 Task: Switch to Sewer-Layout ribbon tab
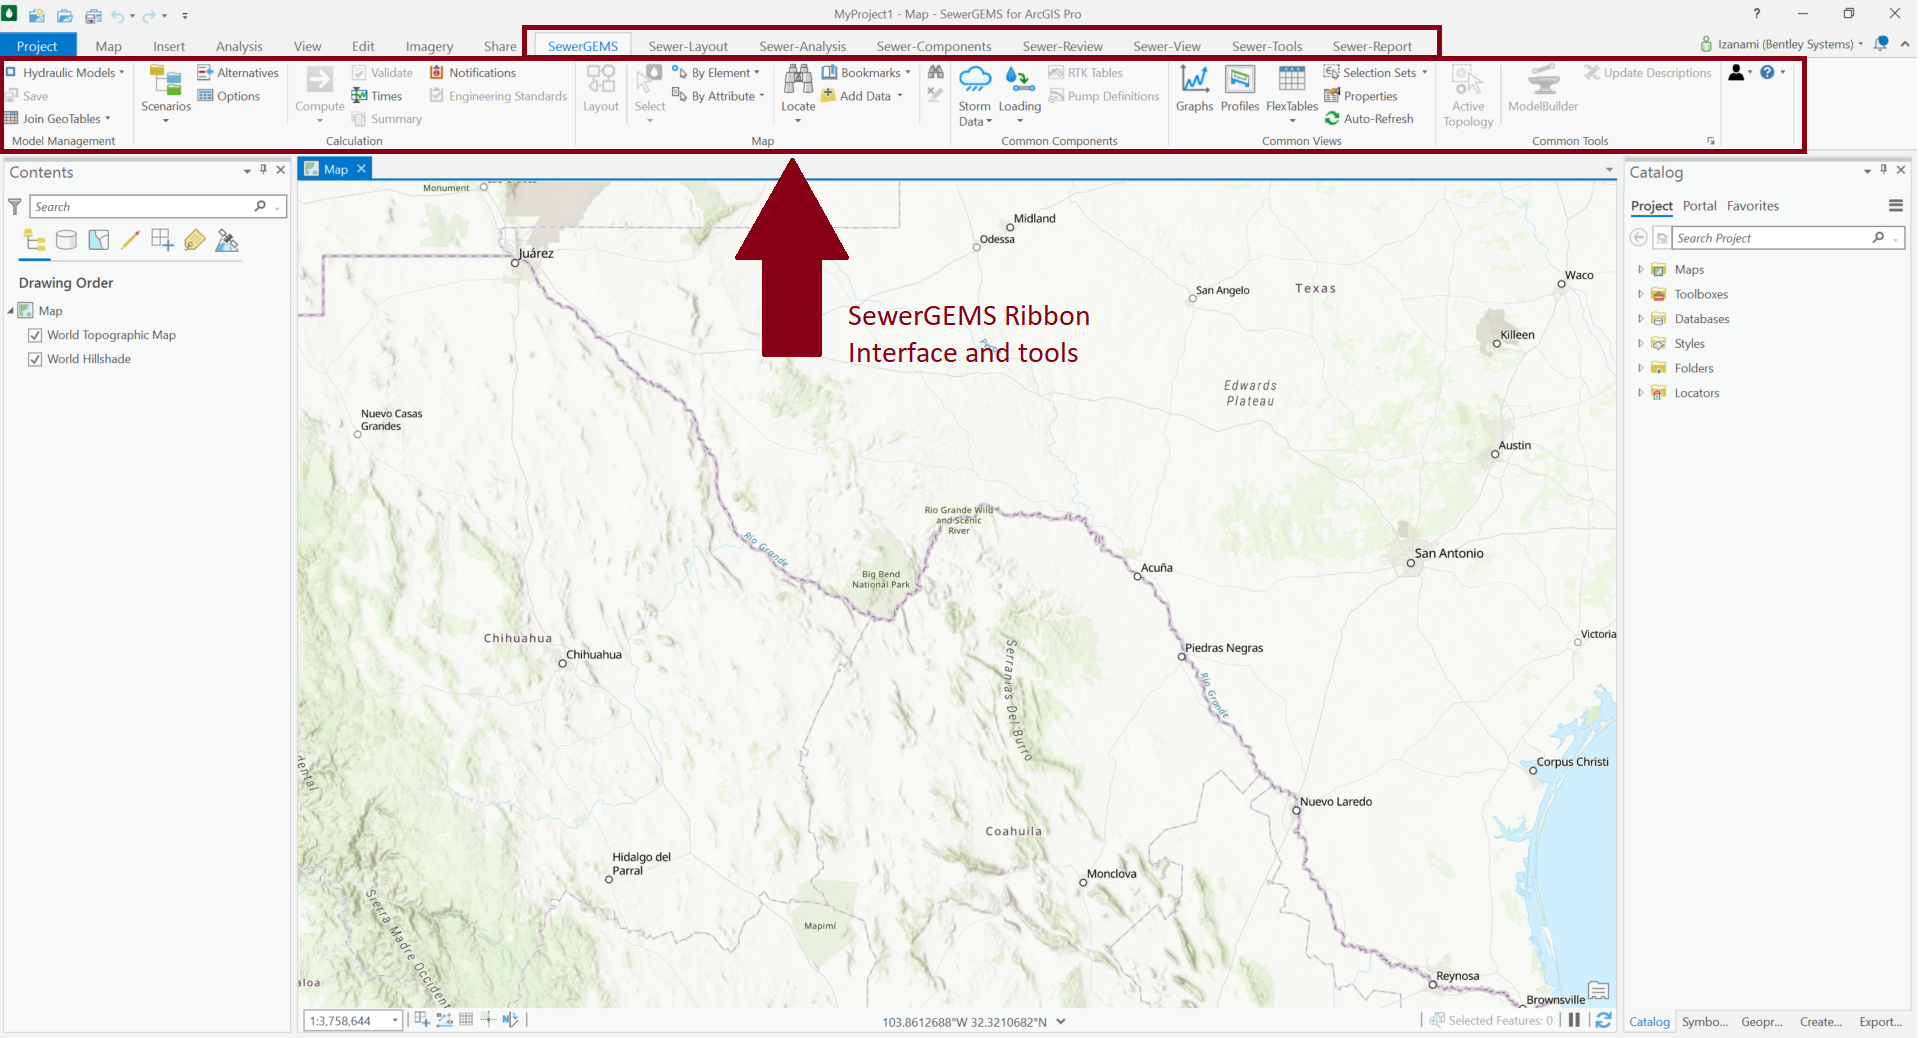coord(688,46)
